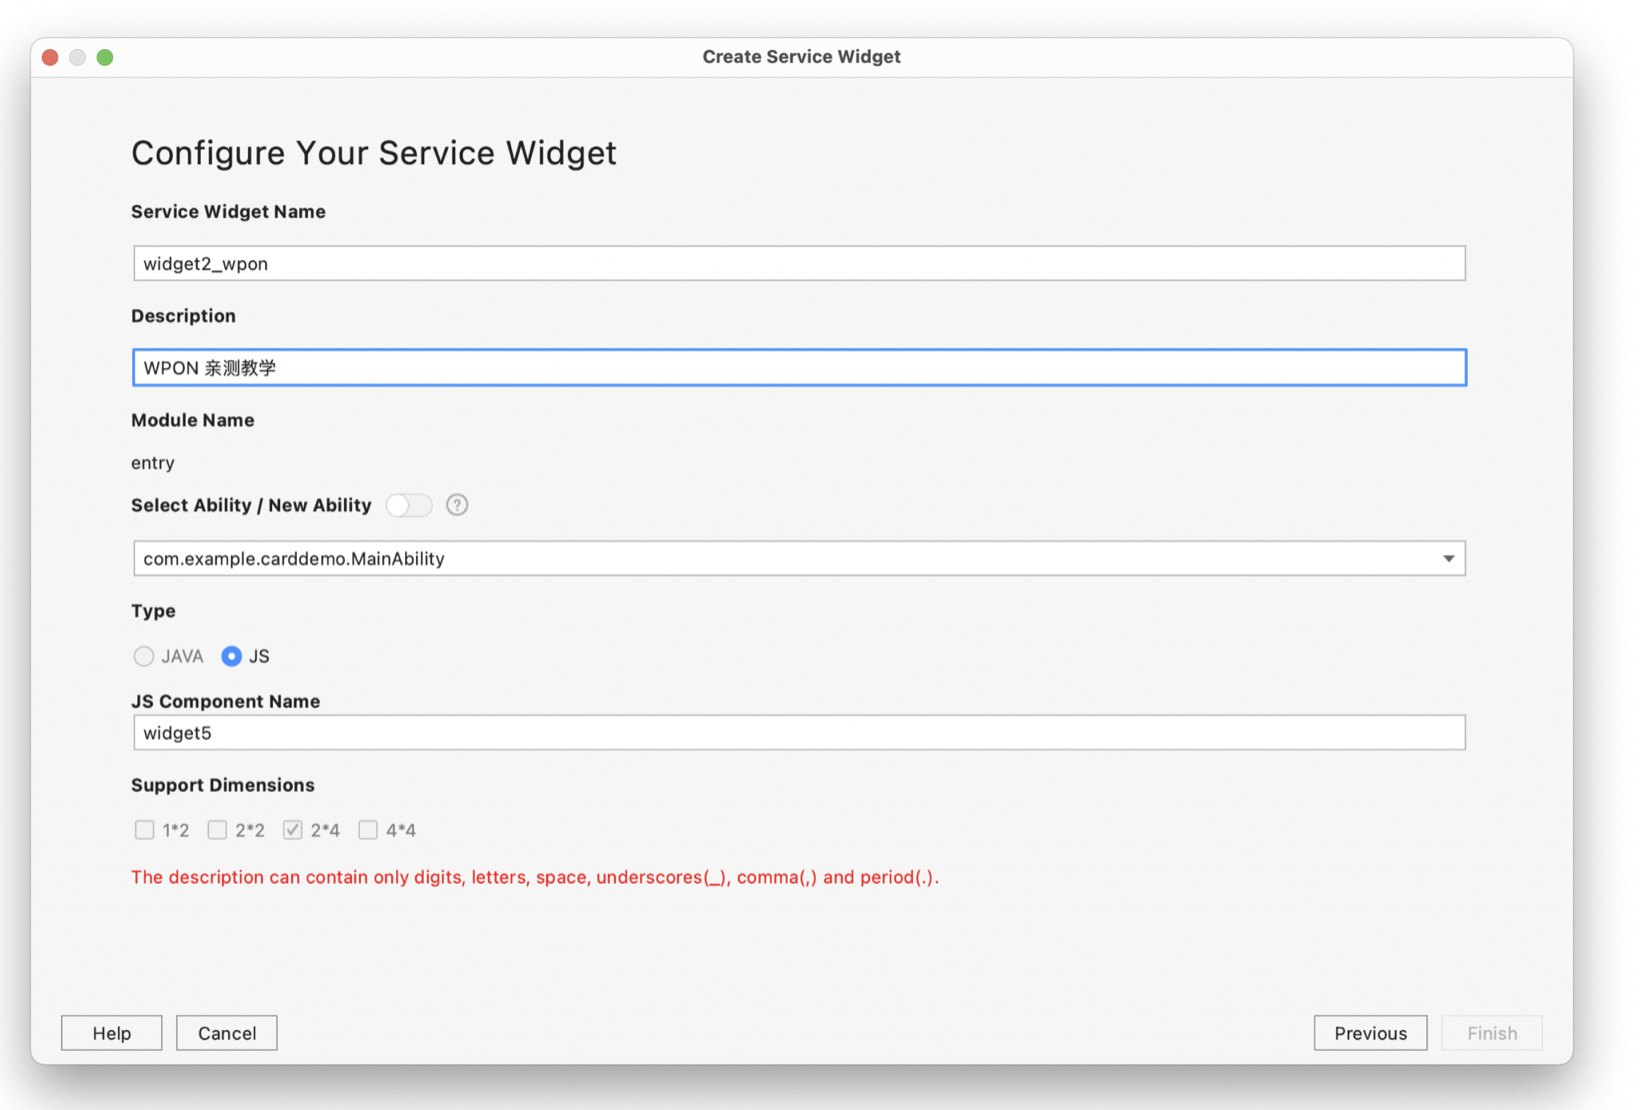Open the MainAbility dropdown arrow
Viewport: 1642px width, 1110px height.
click(1448, 558)
